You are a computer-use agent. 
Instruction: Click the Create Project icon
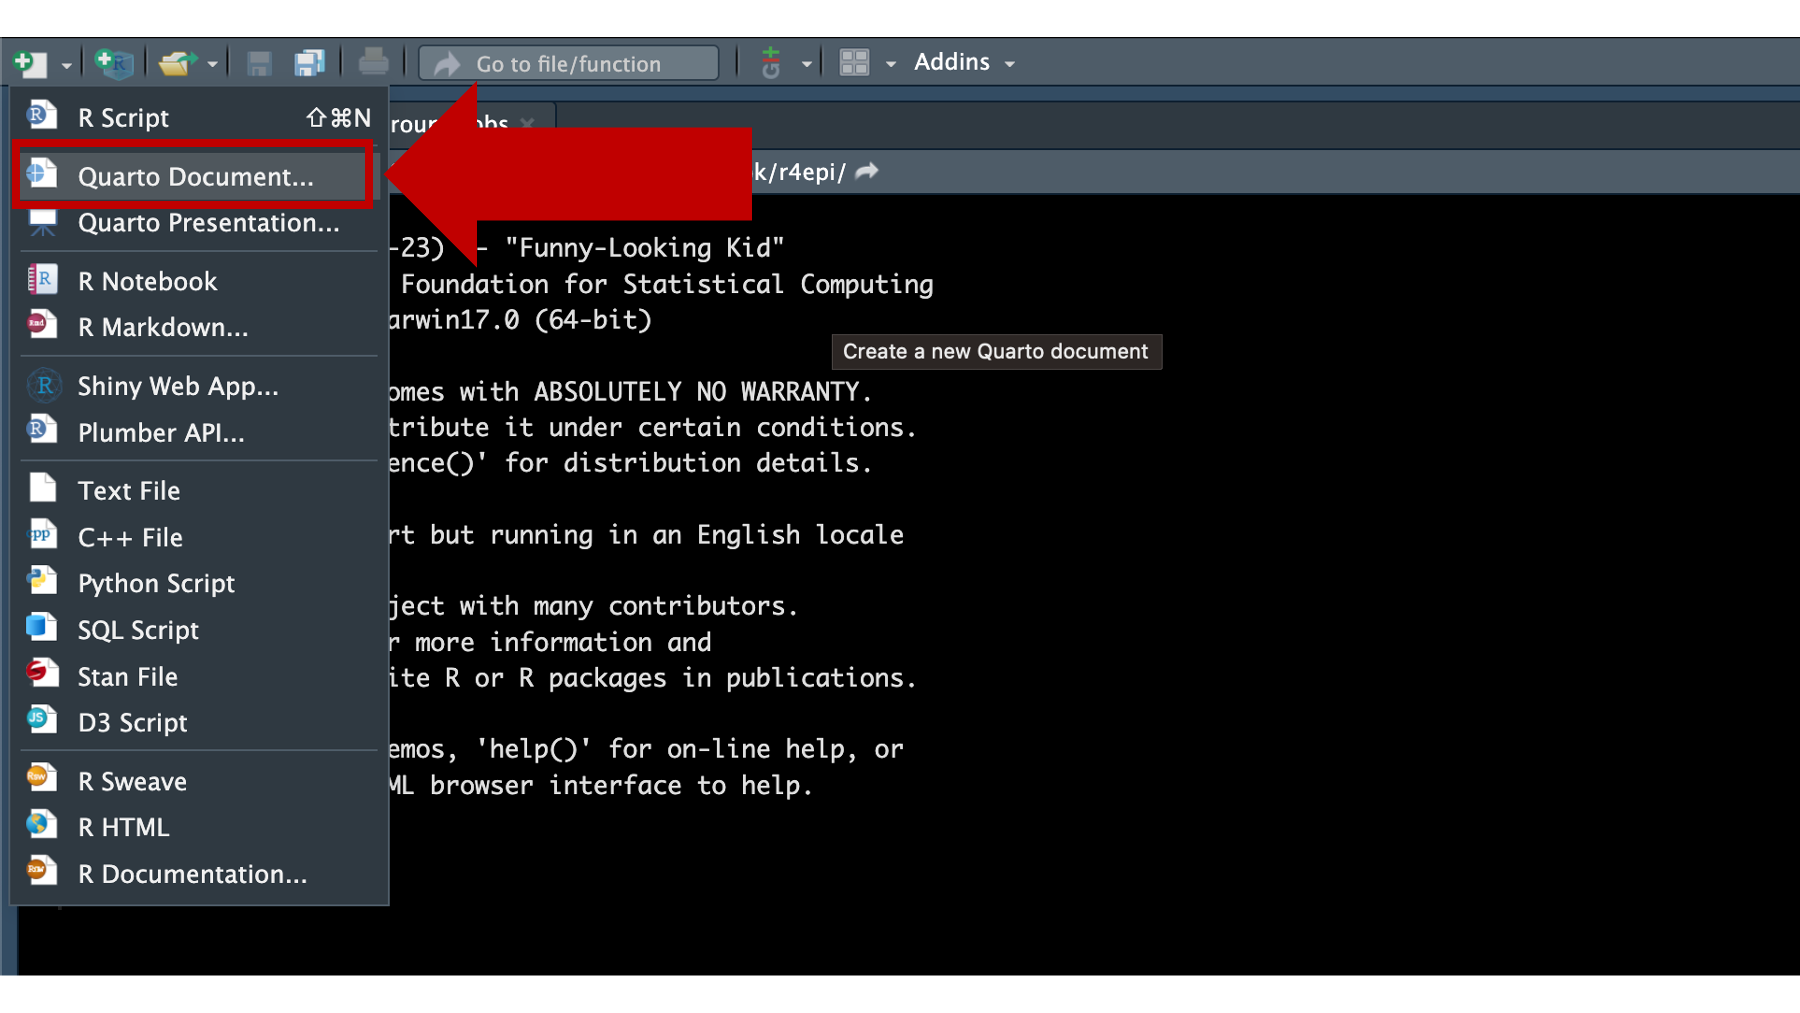114,63
